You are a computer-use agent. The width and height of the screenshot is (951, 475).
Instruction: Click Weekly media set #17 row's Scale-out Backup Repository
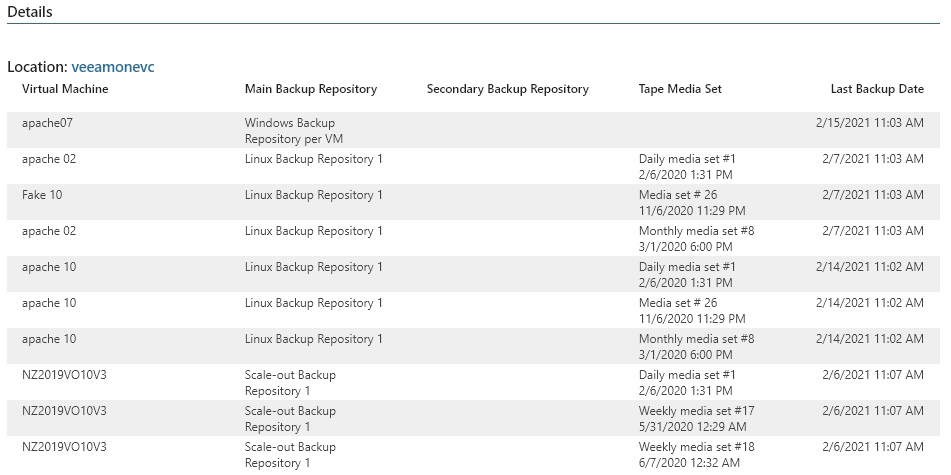click(290, 419)
